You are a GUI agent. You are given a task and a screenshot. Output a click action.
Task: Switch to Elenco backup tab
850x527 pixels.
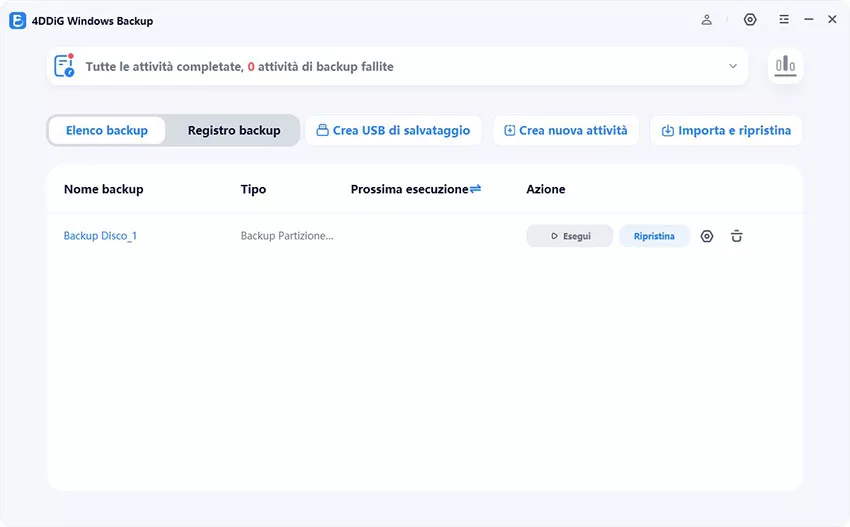(107, 130)
